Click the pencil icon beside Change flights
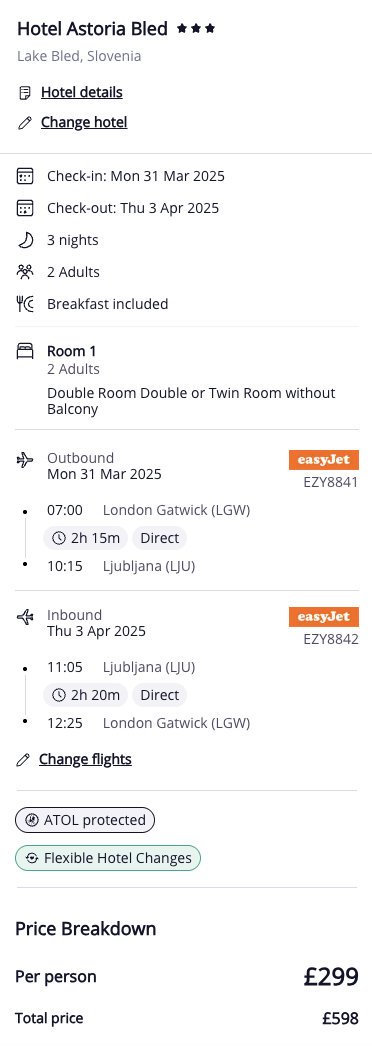Image resolution: width=372 pixels, height=1046 pixels. [x=23, y=760]
